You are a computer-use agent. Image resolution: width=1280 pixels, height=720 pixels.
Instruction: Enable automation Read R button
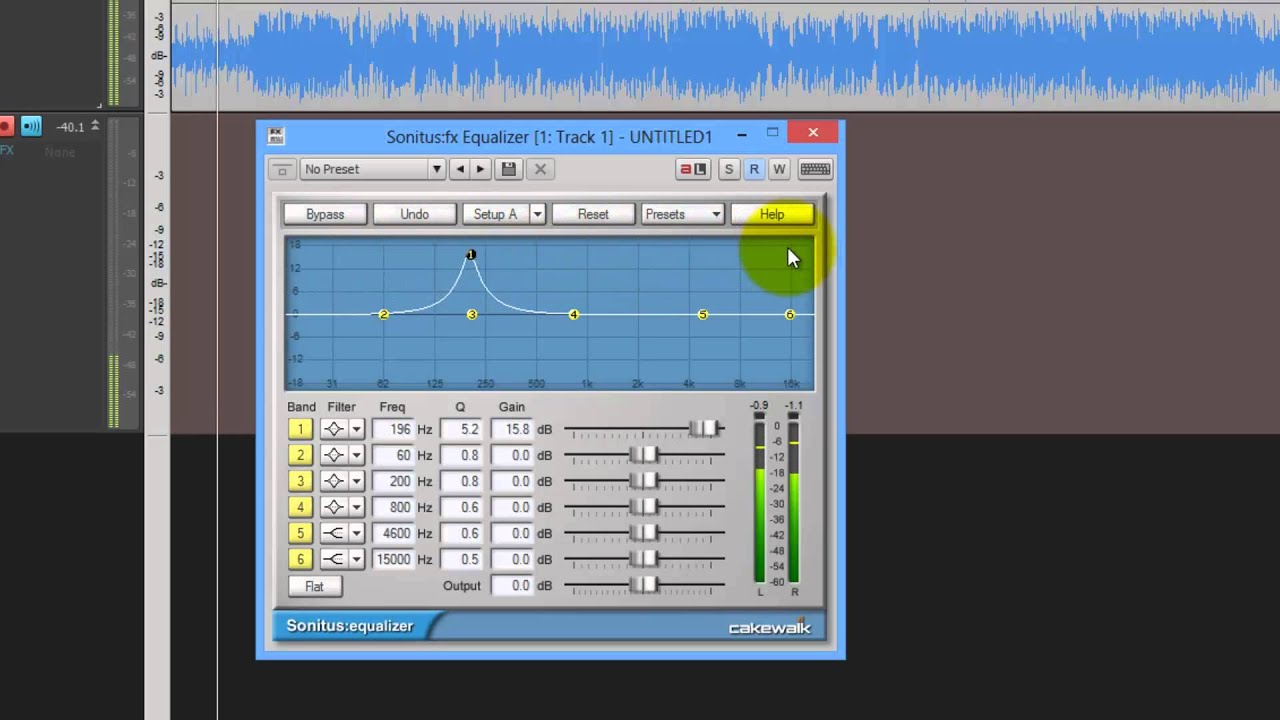click(x=754, y=169)
